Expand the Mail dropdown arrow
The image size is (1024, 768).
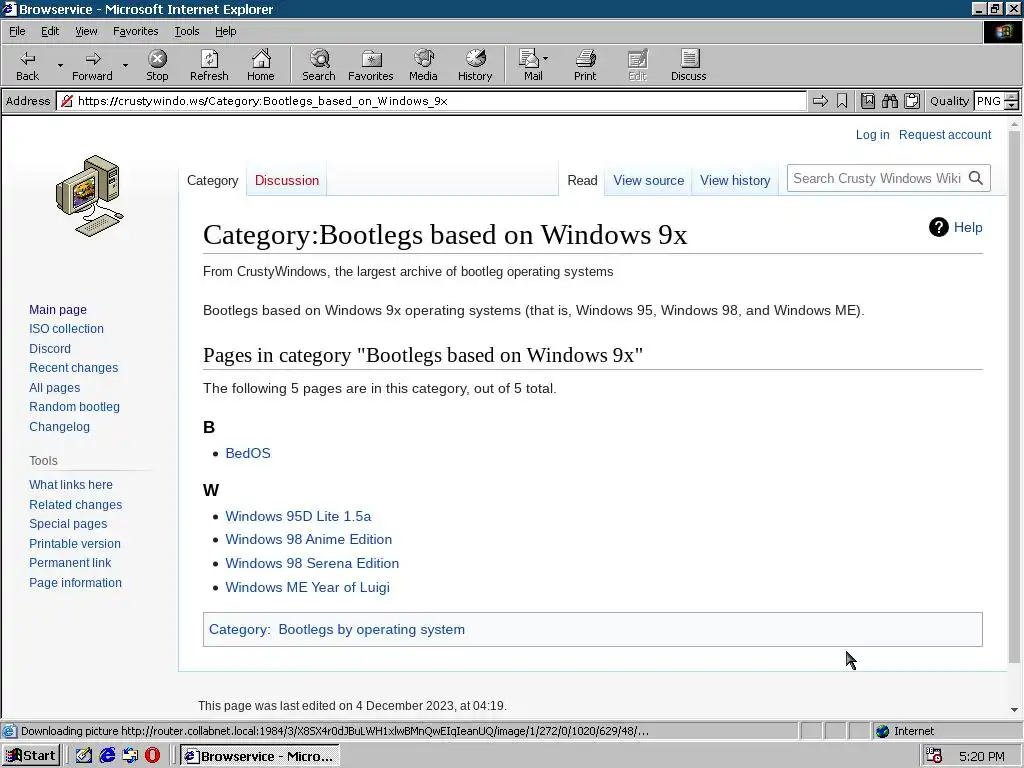(x=545, y=59)
